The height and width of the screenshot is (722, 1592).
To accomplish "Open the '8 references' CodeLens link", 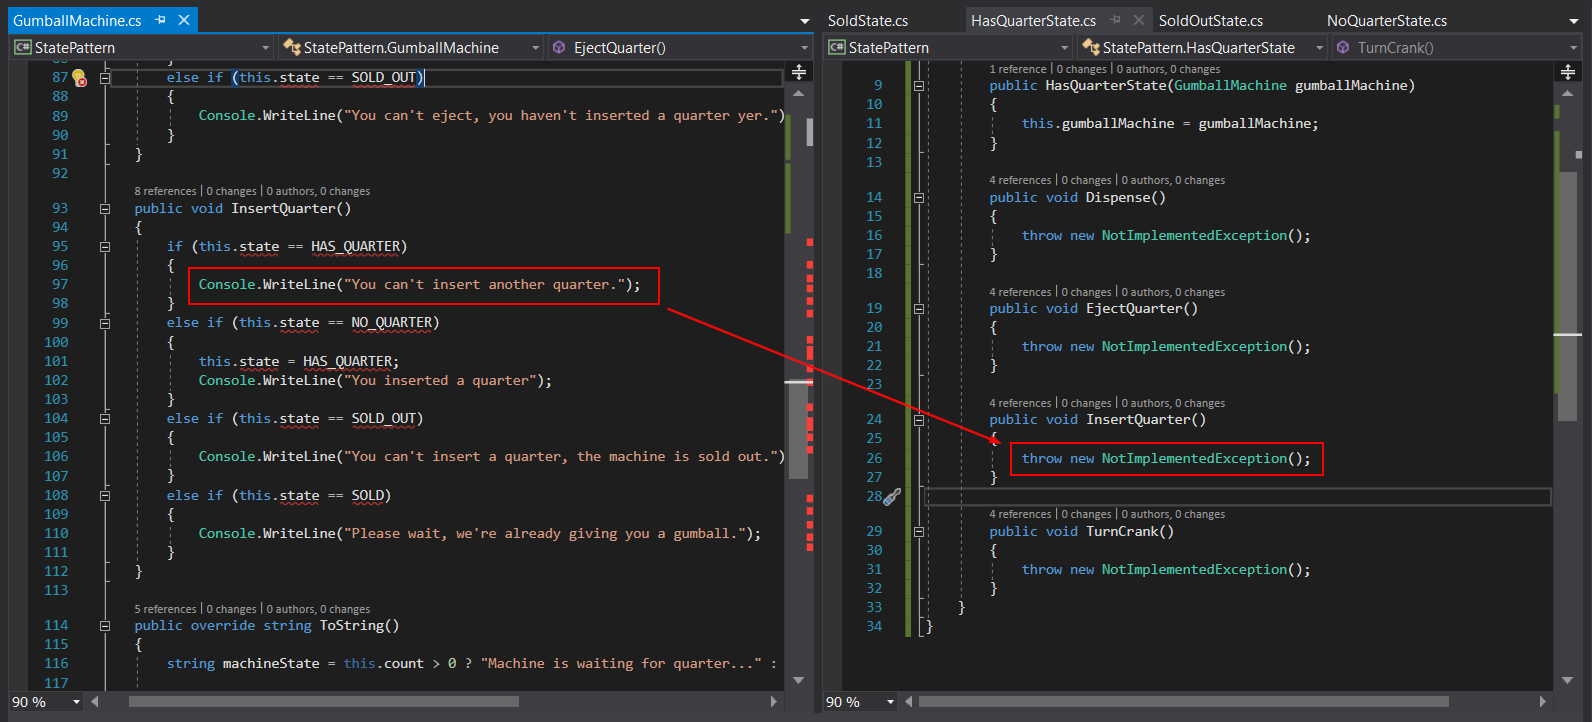I will (x=165, y=191).
